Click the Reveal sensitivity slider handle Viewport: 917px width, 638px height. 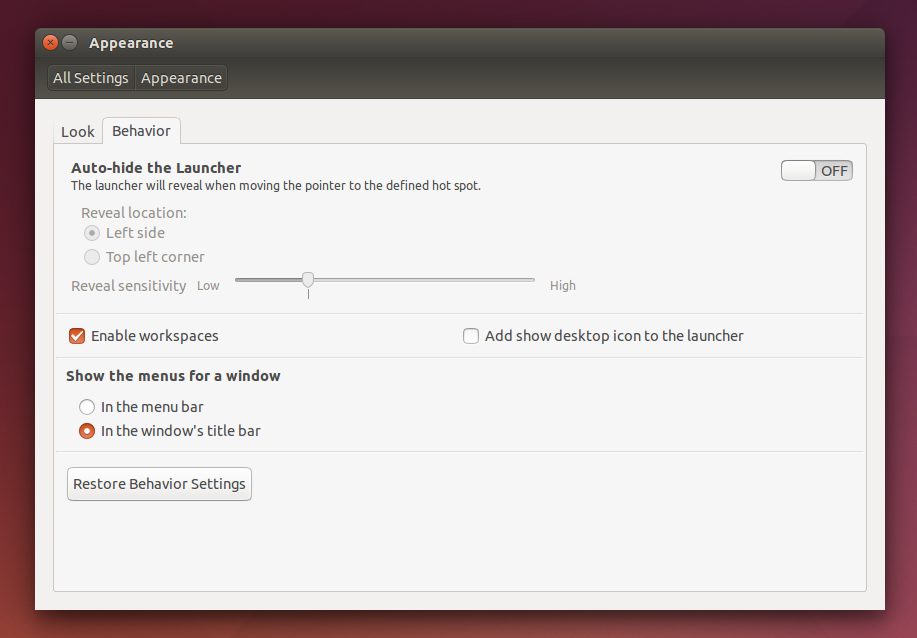(x=308, y=279)
